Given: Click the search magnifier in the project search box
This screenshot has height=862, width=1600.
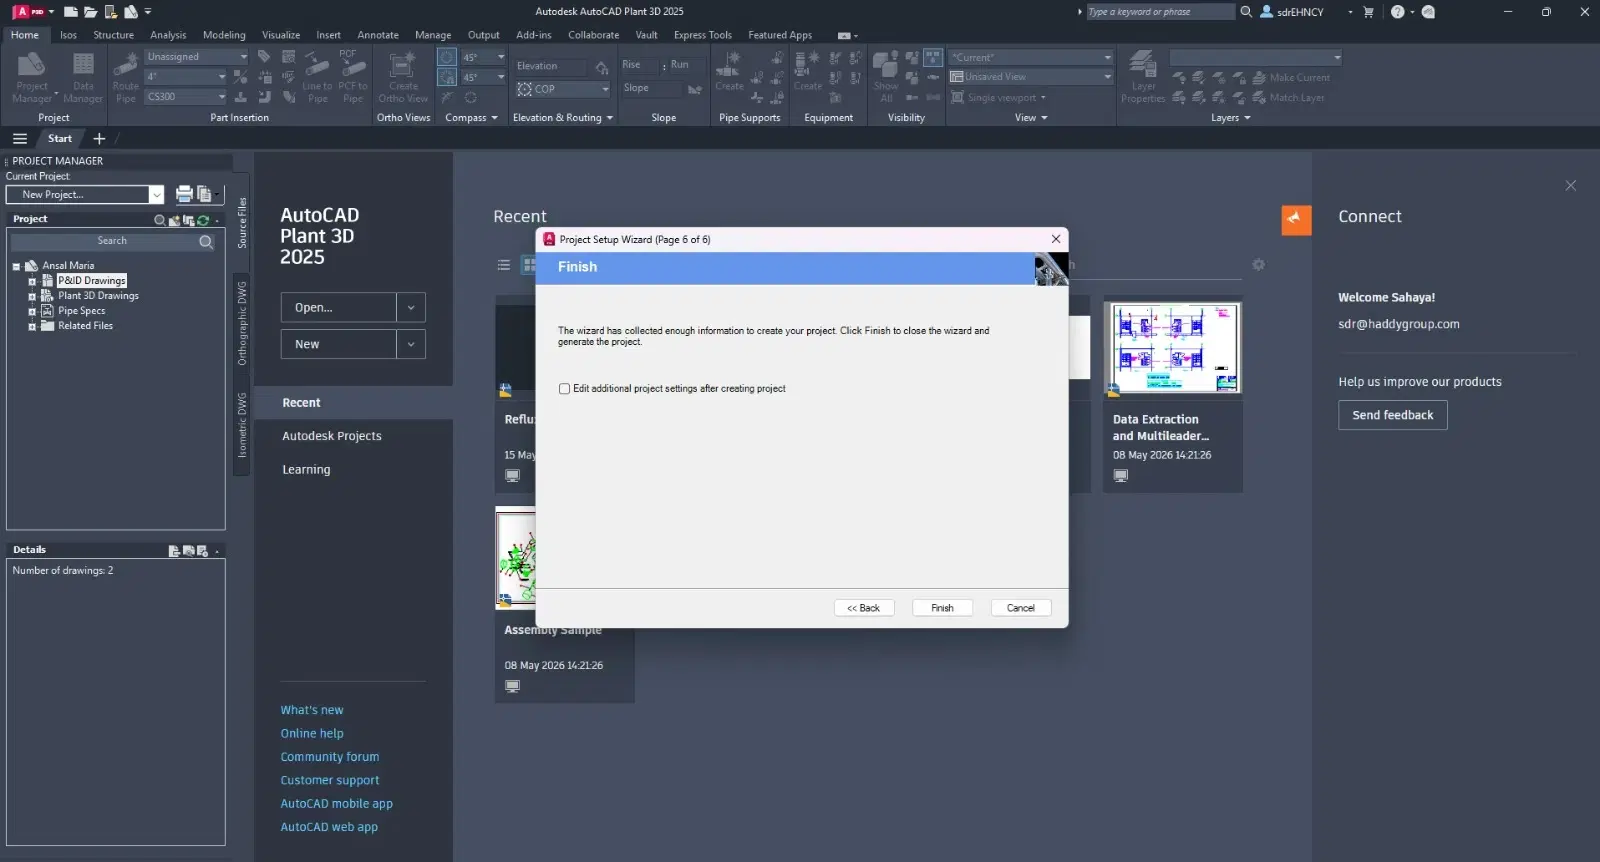Looking at the screenshot, I should coord(206,241).
